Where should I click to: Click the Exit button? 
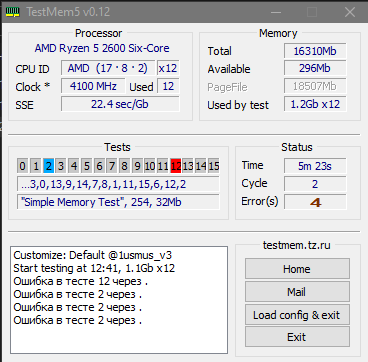pos(297,337)
